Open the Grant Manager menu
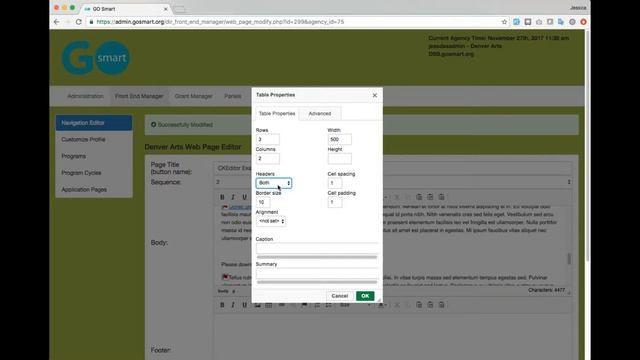This screenshot has width=640, height=360. click(x=193, y=96)
